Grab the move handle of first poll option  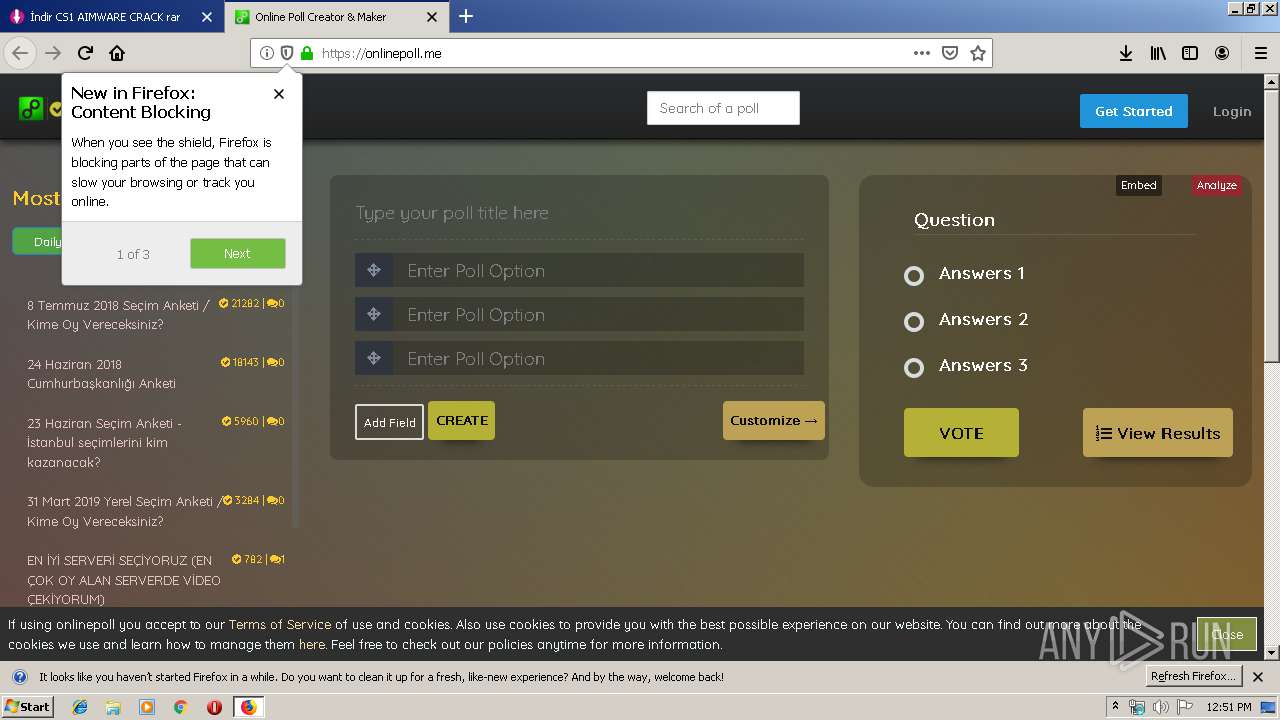point(373,270)
